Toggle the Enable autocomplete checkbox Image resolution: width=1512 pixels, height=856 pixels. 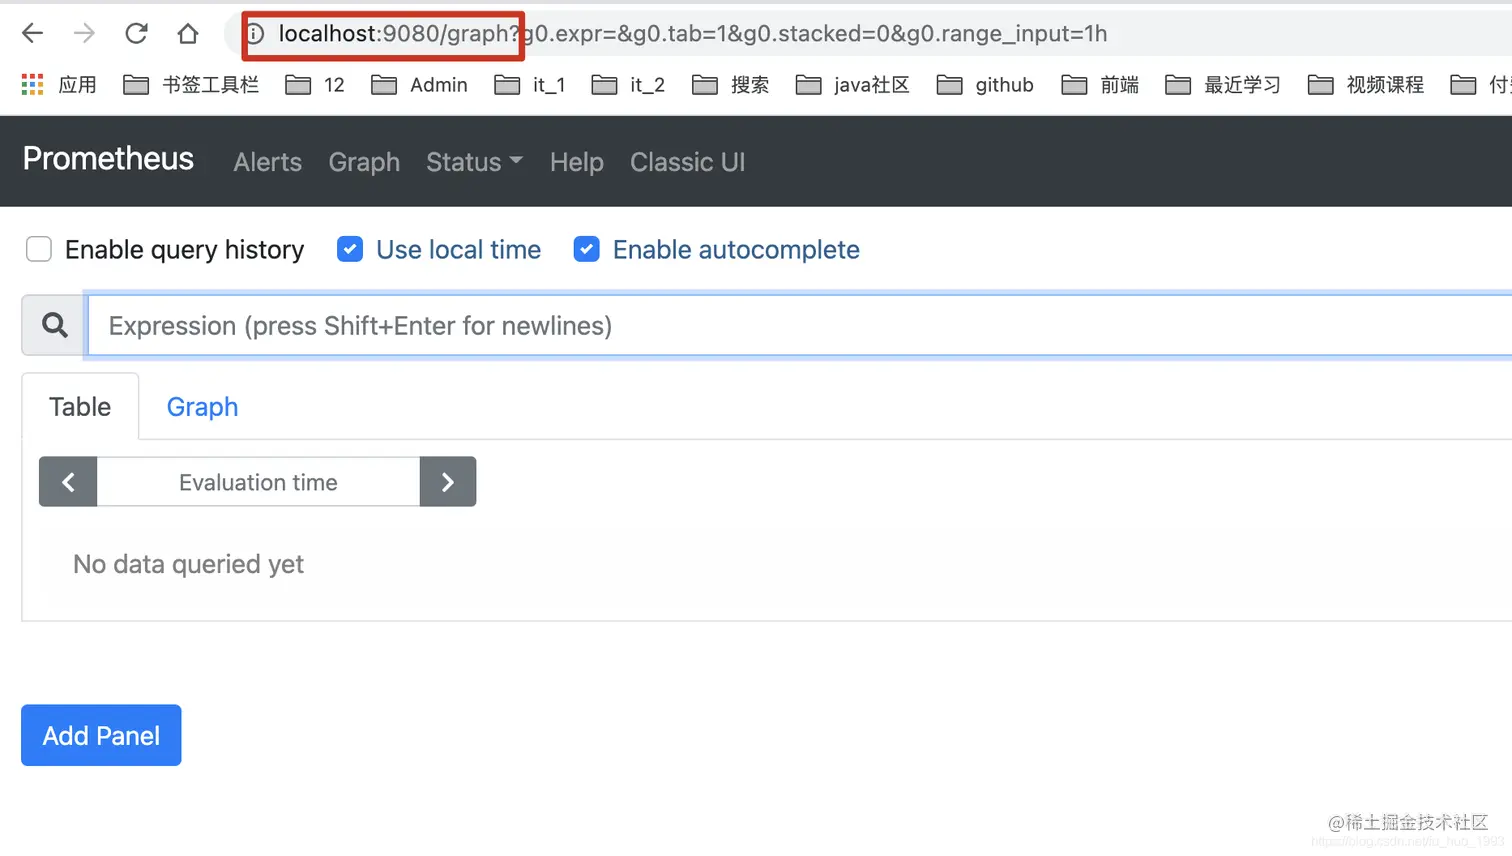coord(587,249)
